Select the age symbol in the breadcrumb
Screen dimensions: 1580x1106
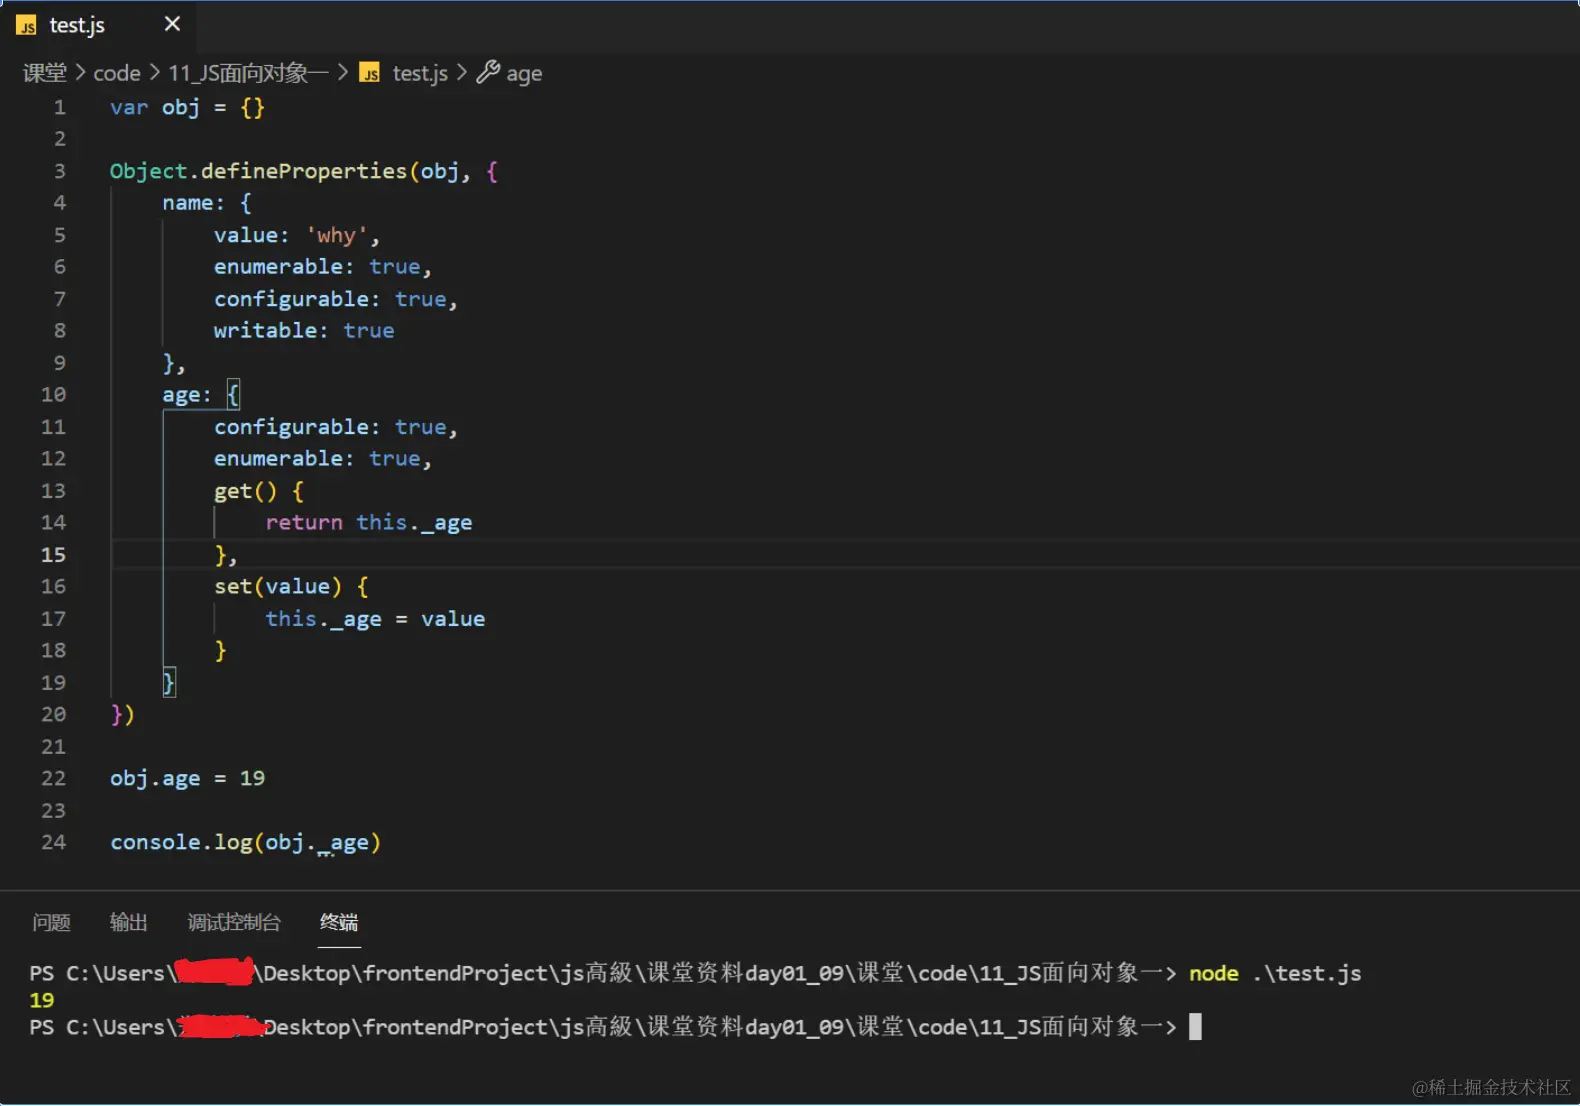pyautogui.click(x=524, y=74)
